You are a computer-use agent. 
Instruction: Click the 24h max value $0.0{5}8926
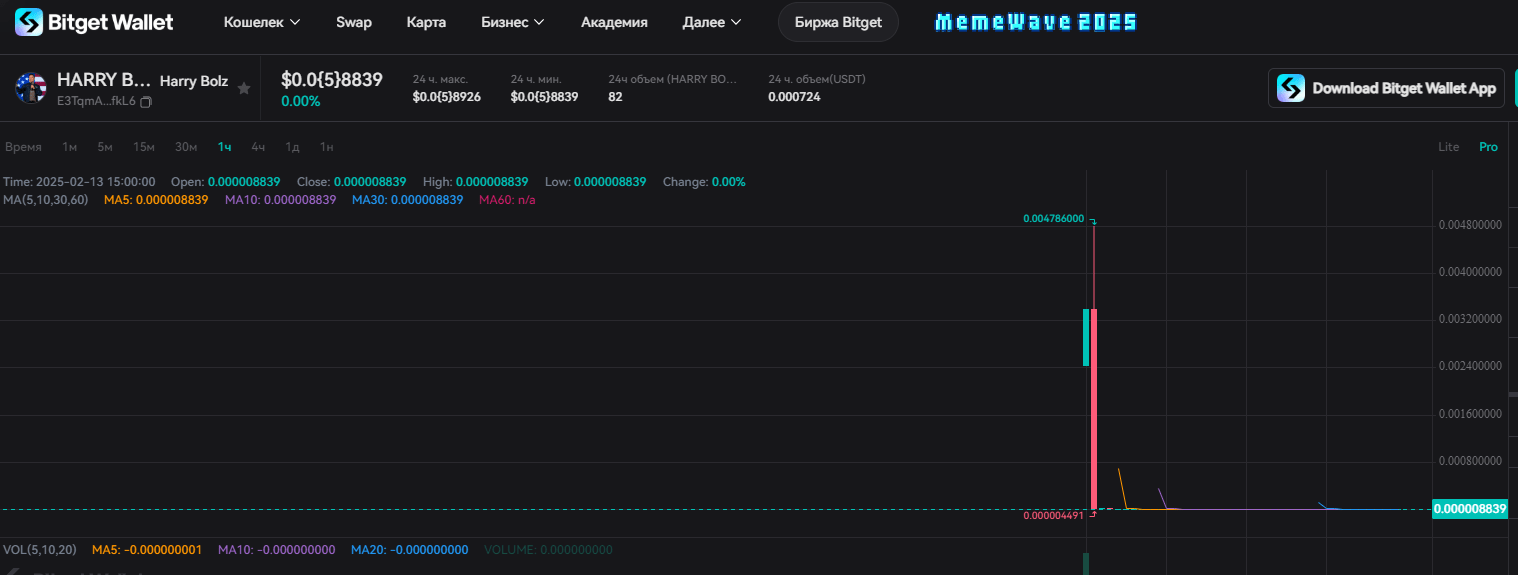[x=447, y=97]
